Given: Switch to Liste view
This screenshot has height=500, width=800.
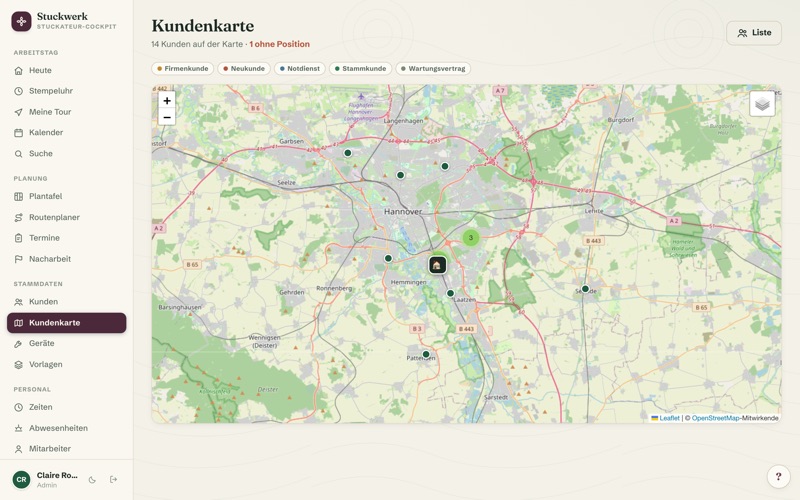Looking at the screenshot, I should click(754, 33).
